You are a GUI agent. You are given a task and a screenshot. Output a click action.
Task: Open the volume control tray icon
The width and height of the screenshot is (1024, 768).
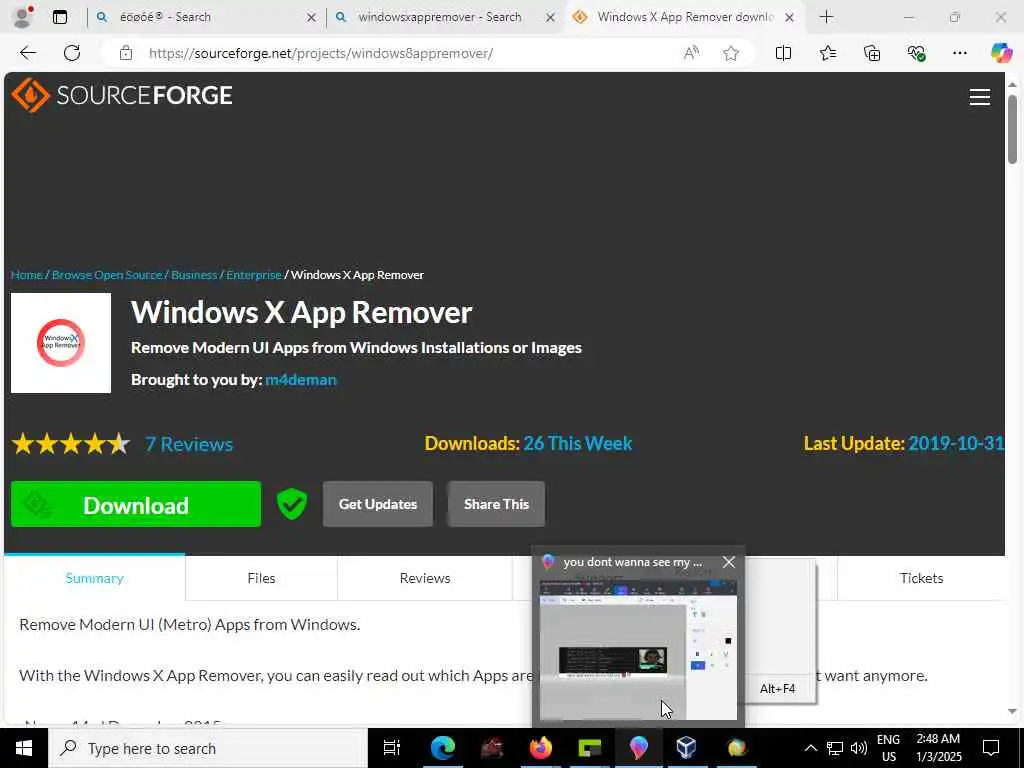[858, 748]
